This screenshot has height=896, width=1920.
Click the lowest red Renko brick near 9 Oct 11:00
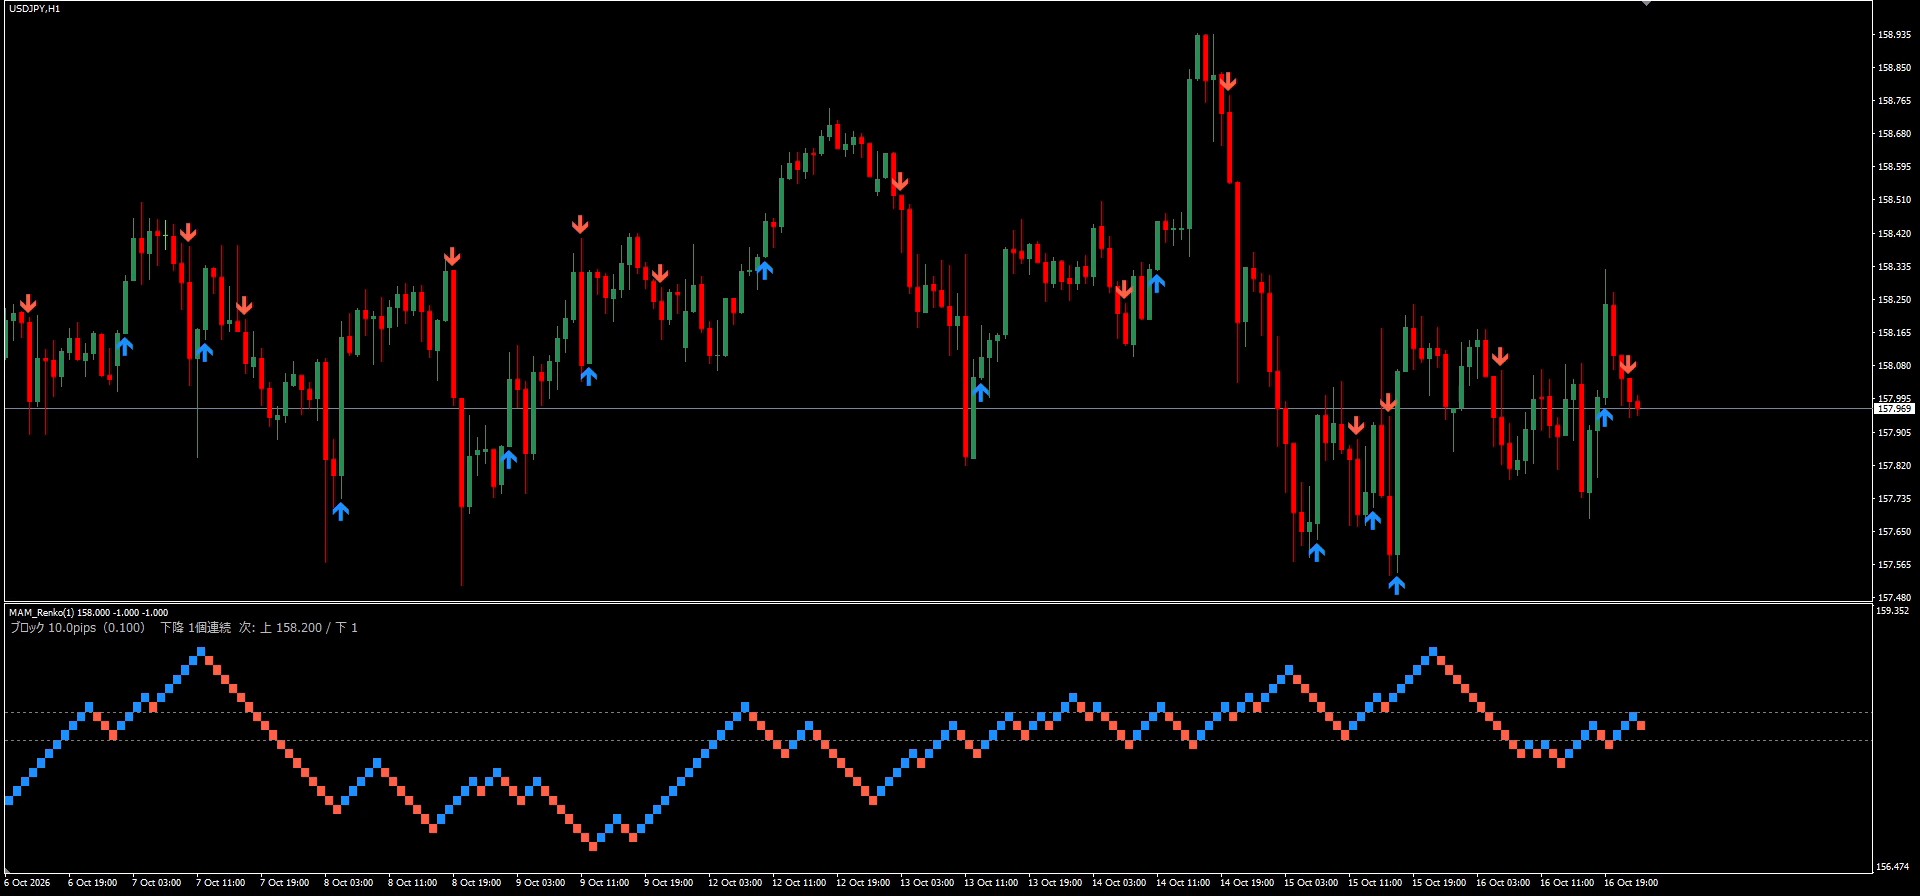point(593,847)
